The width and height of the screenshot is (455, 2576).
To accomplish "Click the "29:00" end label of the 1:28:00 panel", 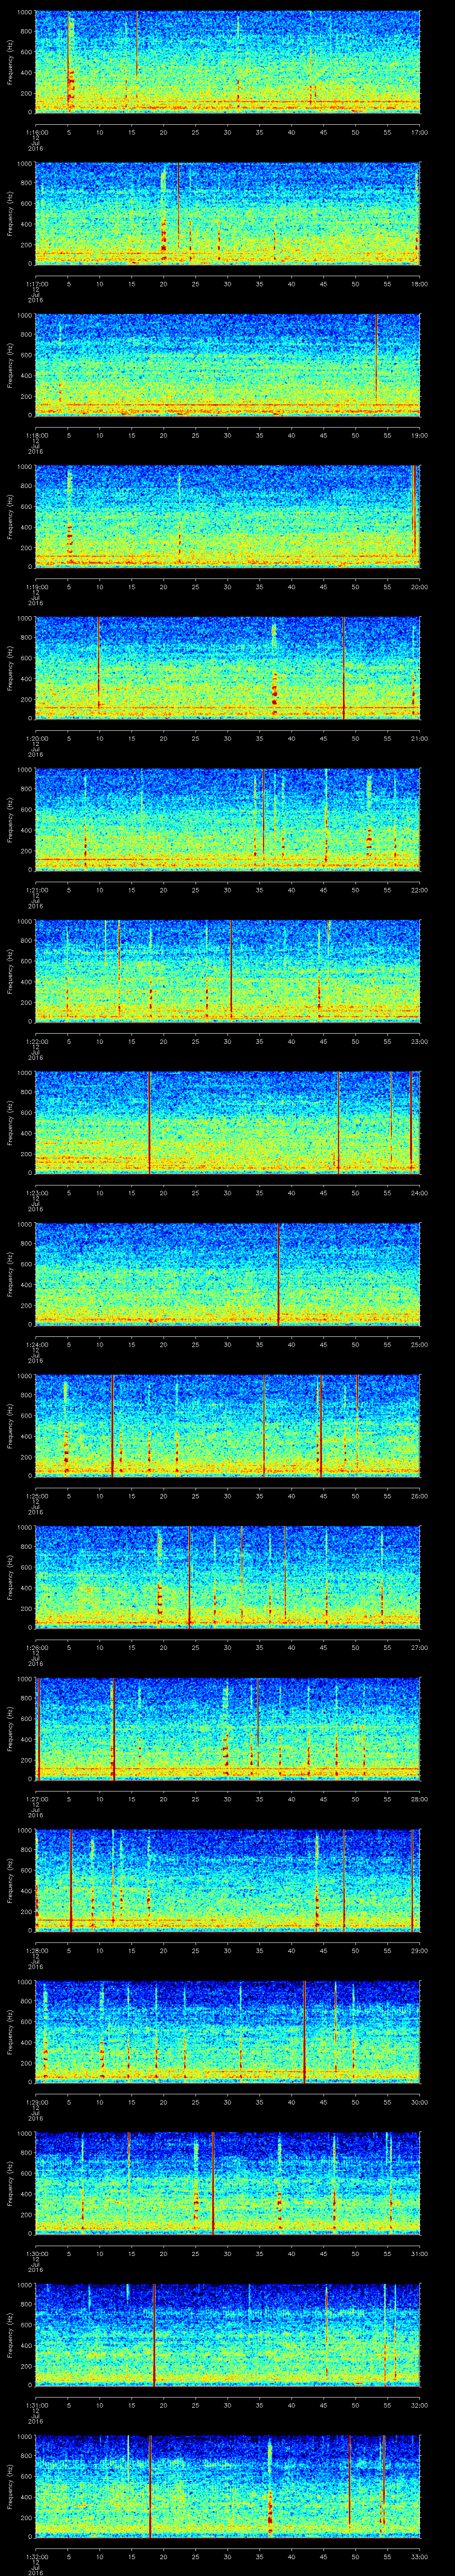I will pyautogui.click(x=419, y=1950).
